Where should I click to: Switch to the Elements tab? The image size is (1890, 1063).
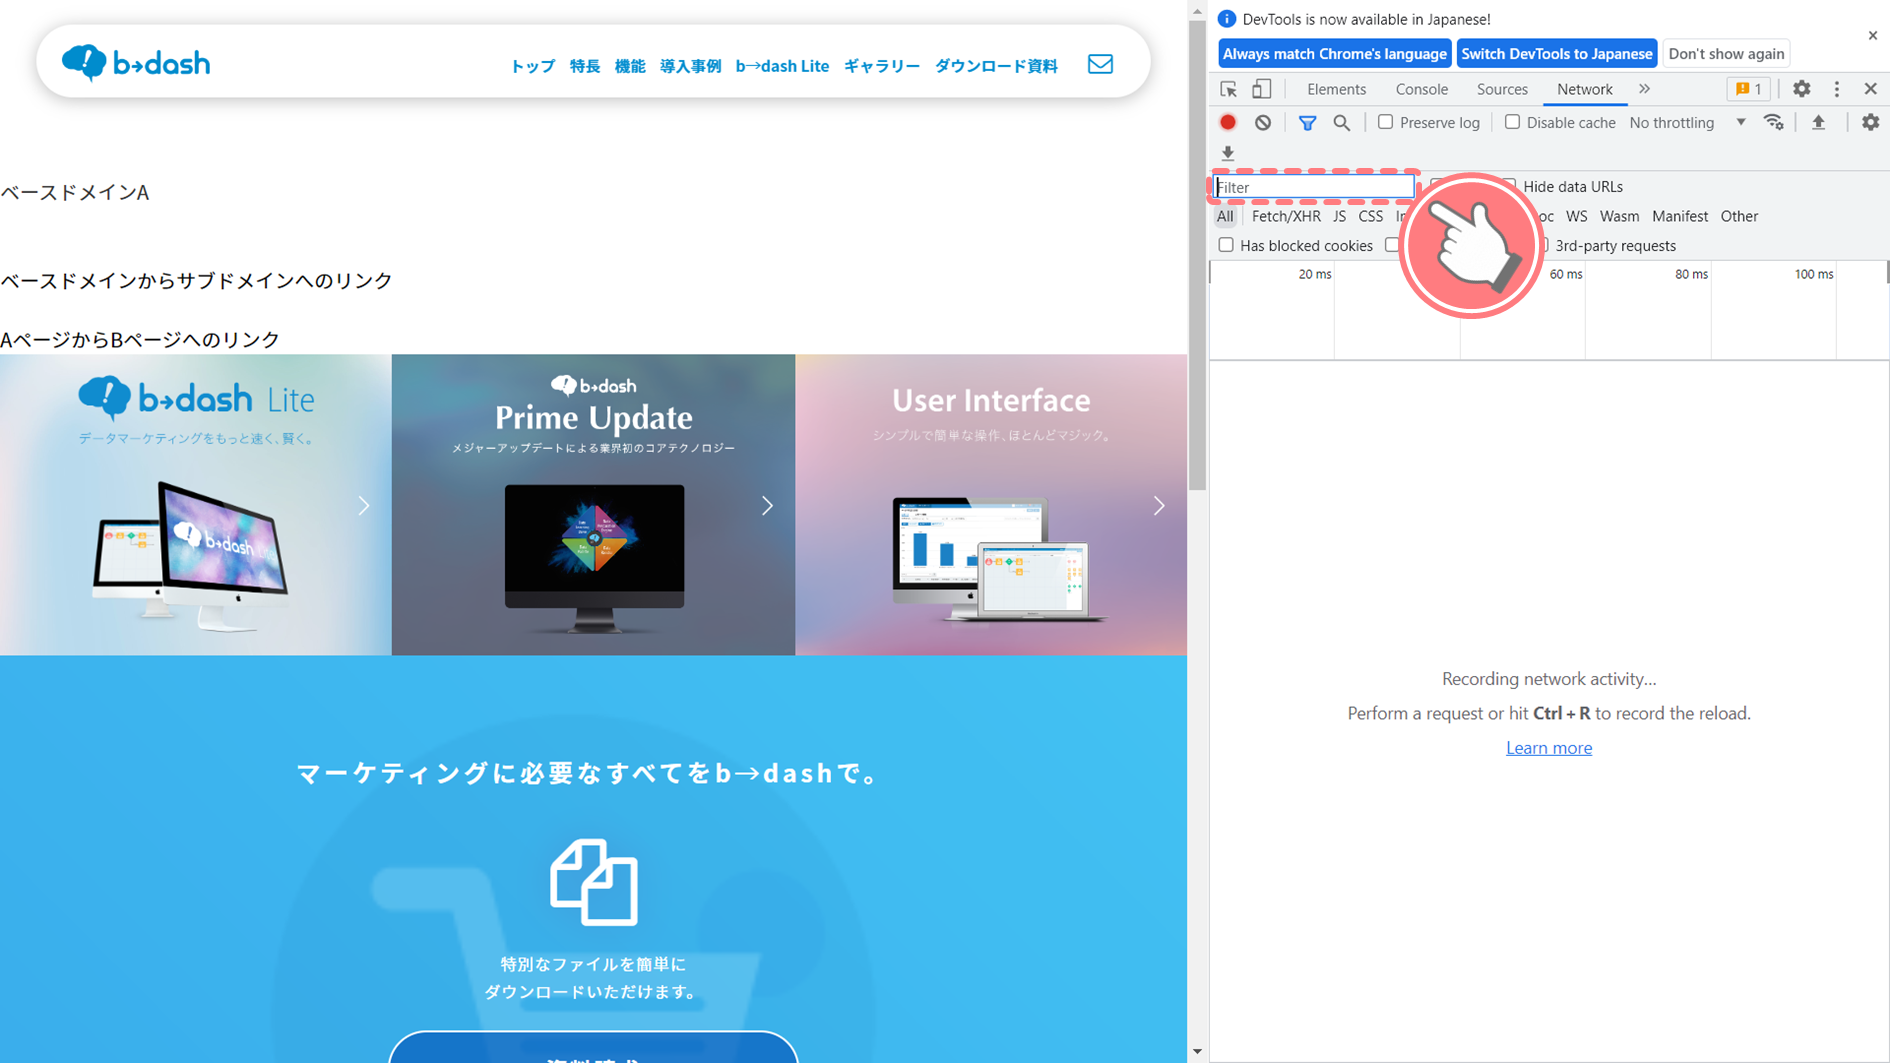click(x=1336, y=89)
